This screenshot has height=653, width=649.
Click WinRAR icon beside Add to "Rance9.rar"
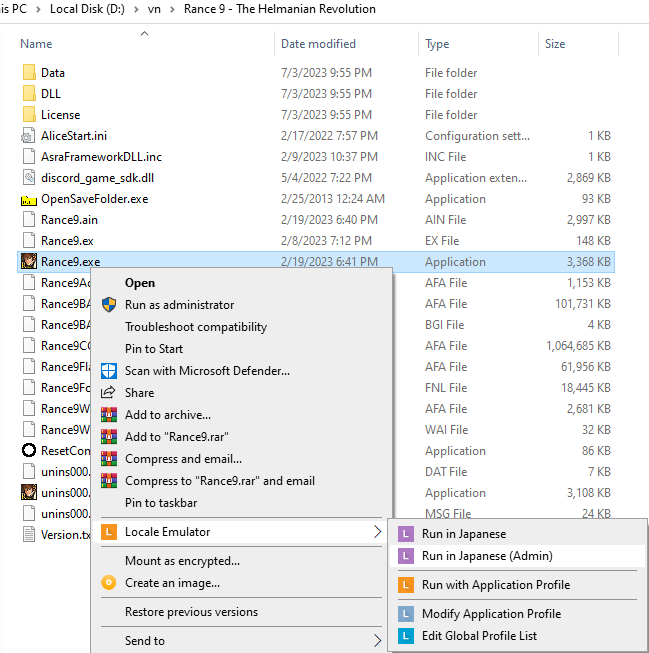[109, 436]
